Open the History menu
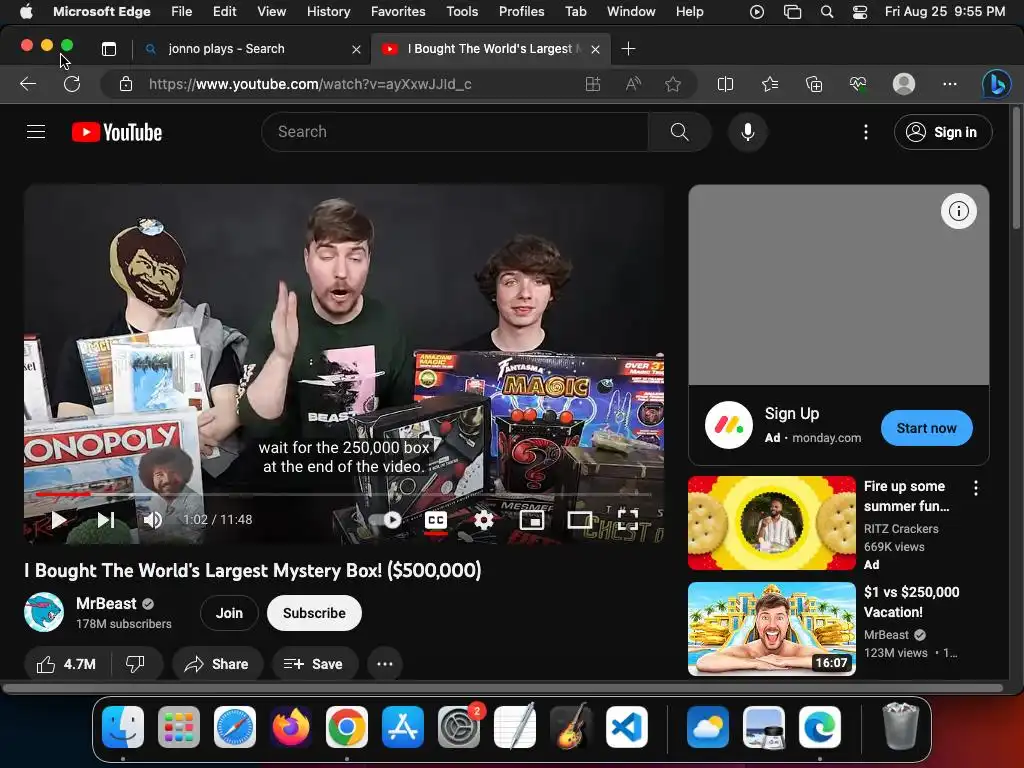 328,12
